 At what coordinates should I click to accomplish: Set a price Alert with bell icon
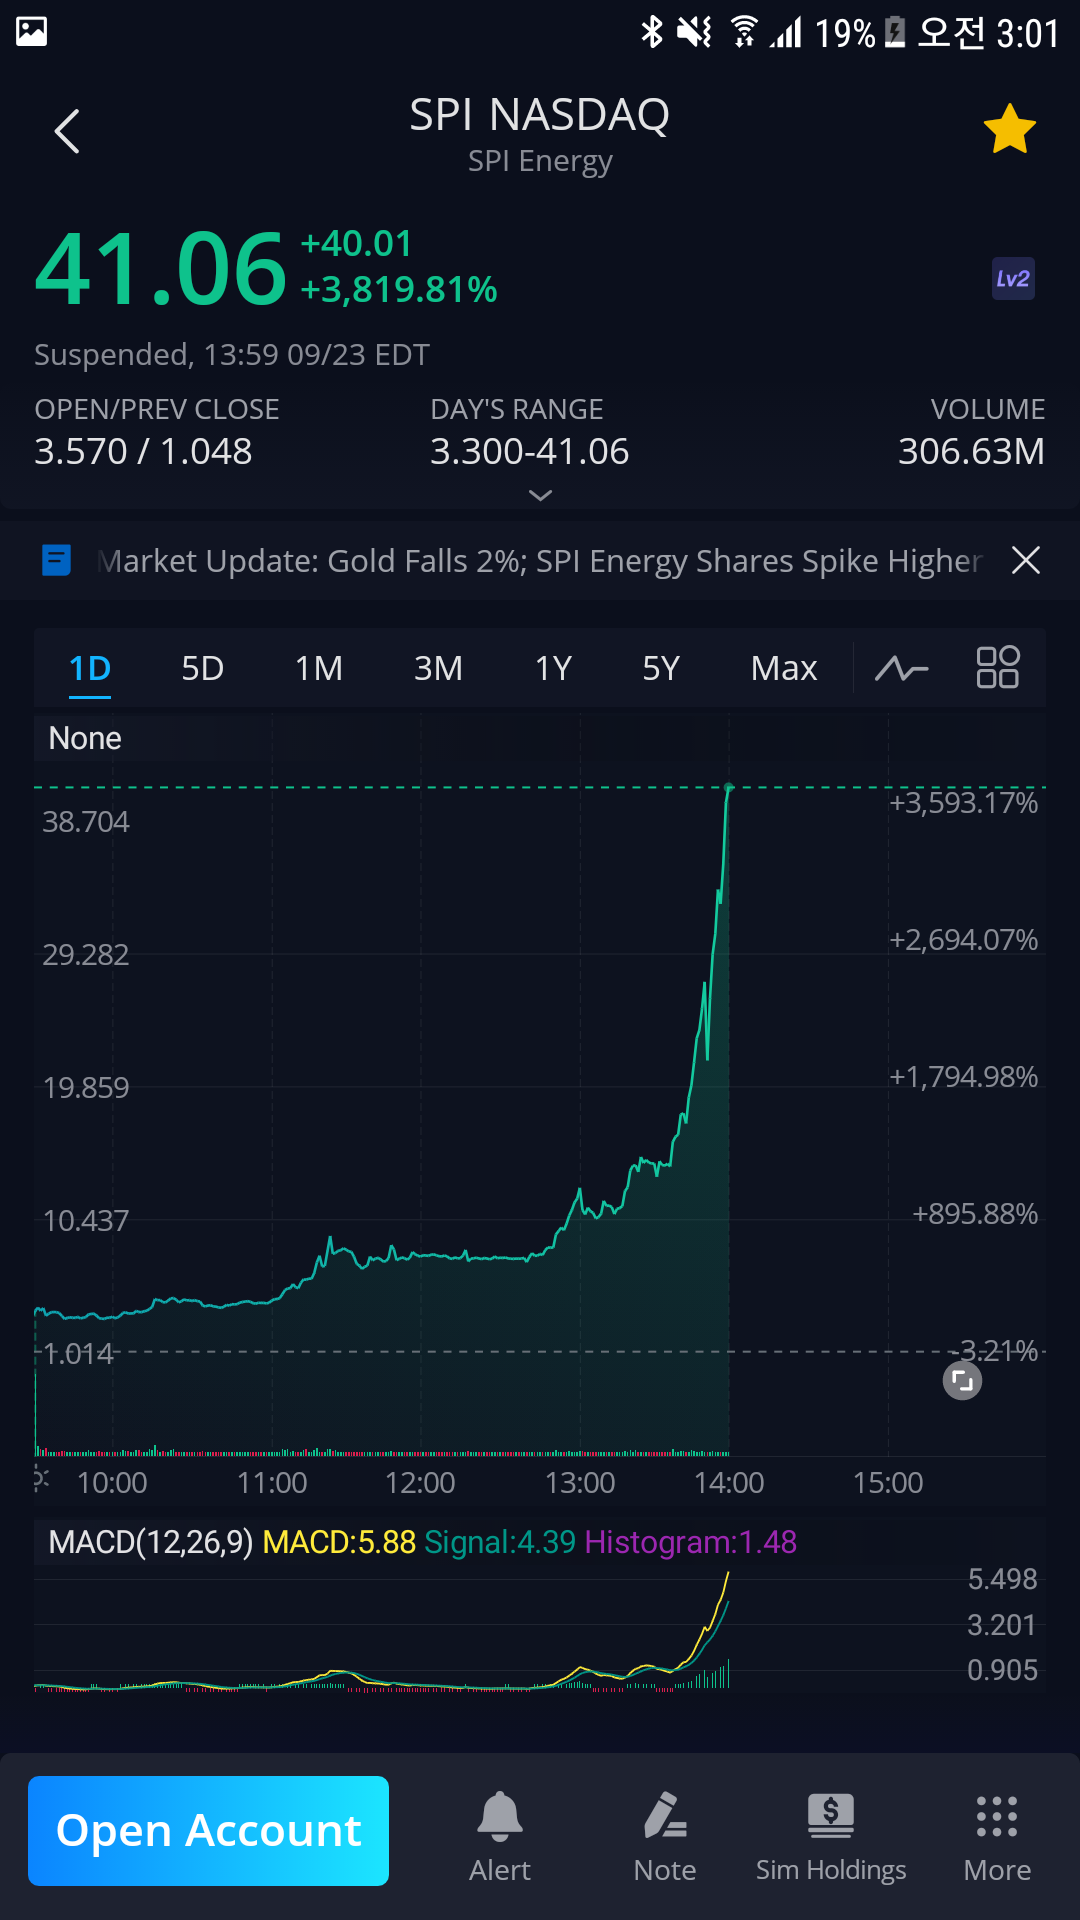(x=500, y=1836)
